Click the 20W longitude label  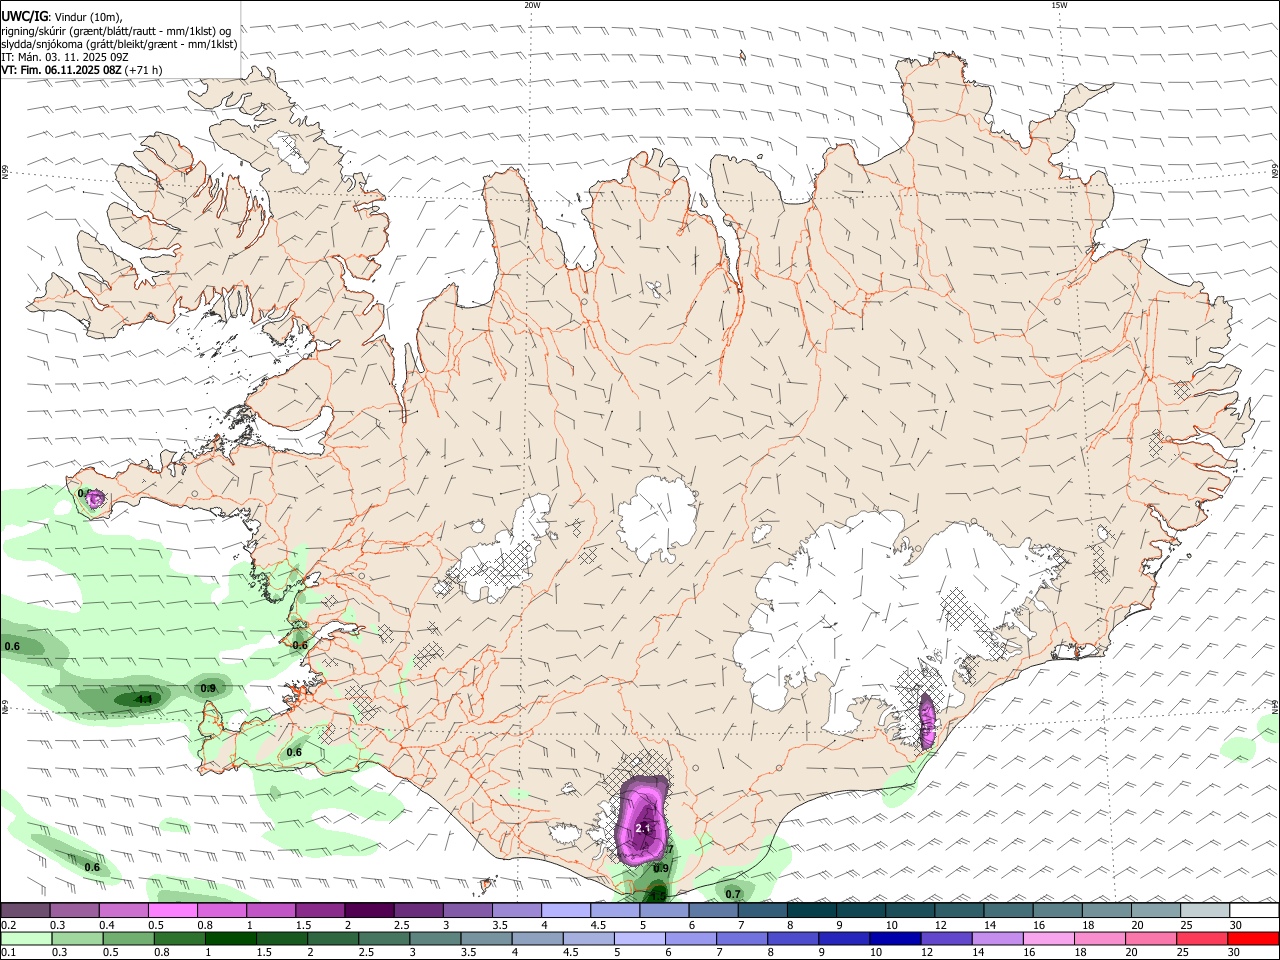[532, 5]
